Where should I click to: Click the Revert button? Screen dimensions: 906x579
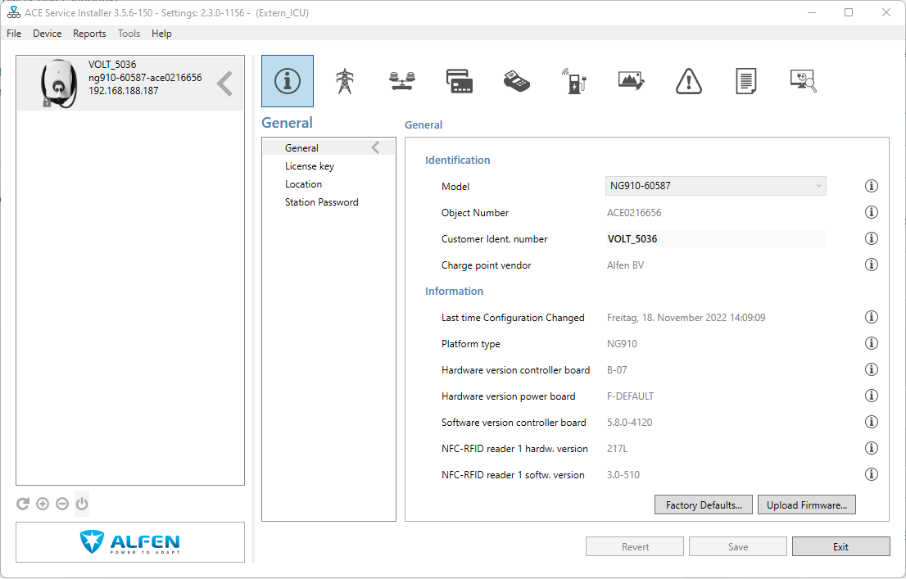coord(635,547)
